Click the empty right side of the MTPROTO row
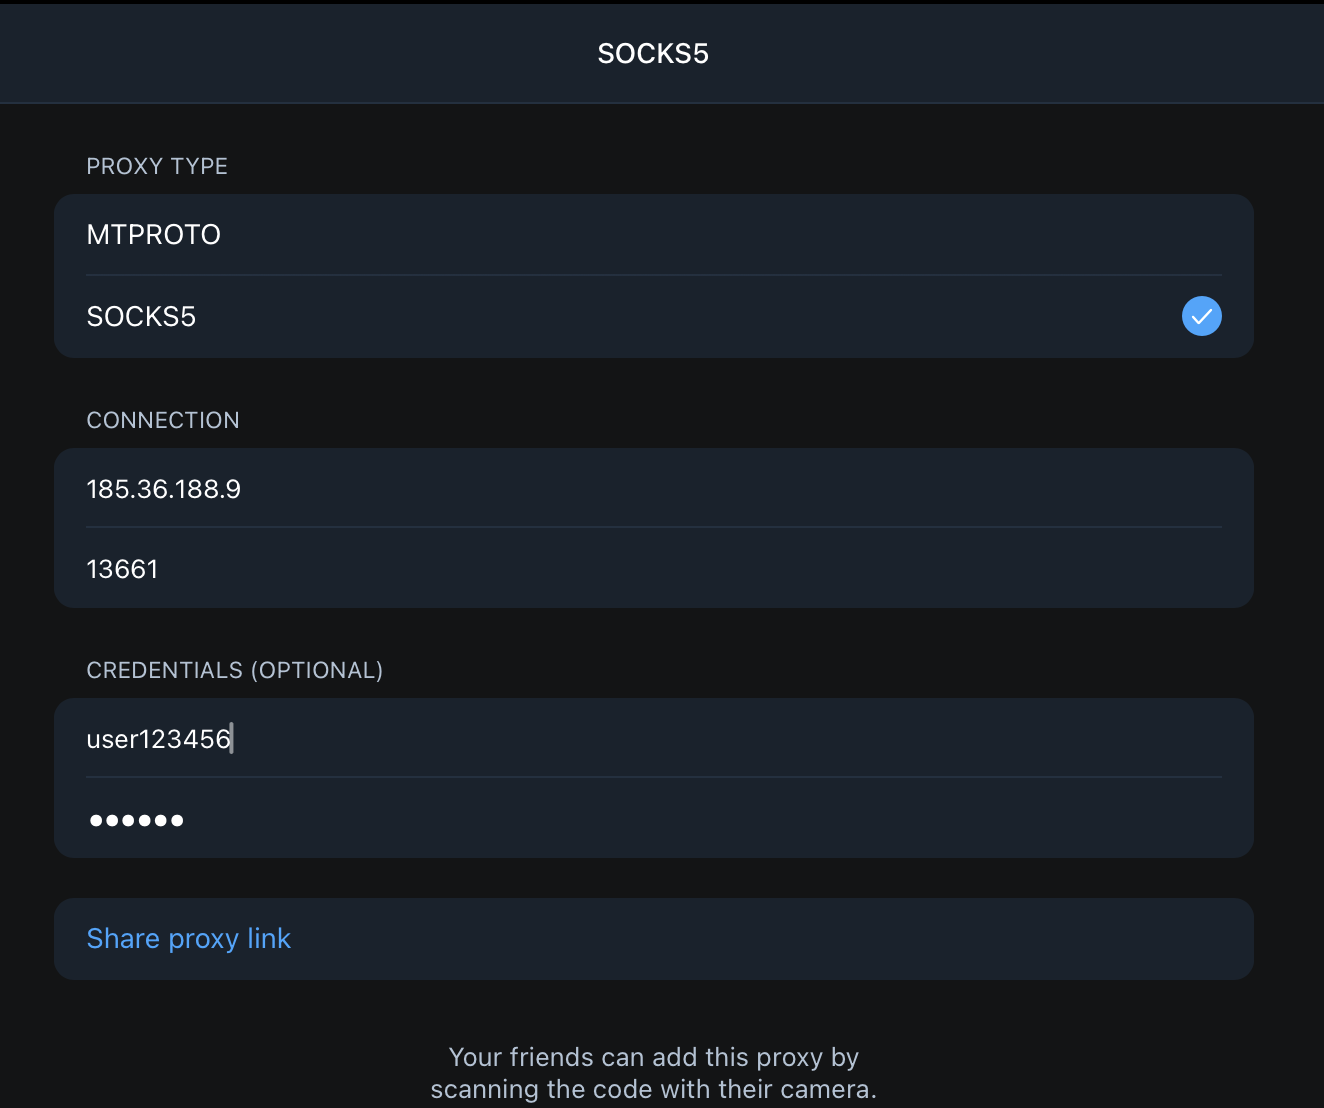 tap(900, 235)
